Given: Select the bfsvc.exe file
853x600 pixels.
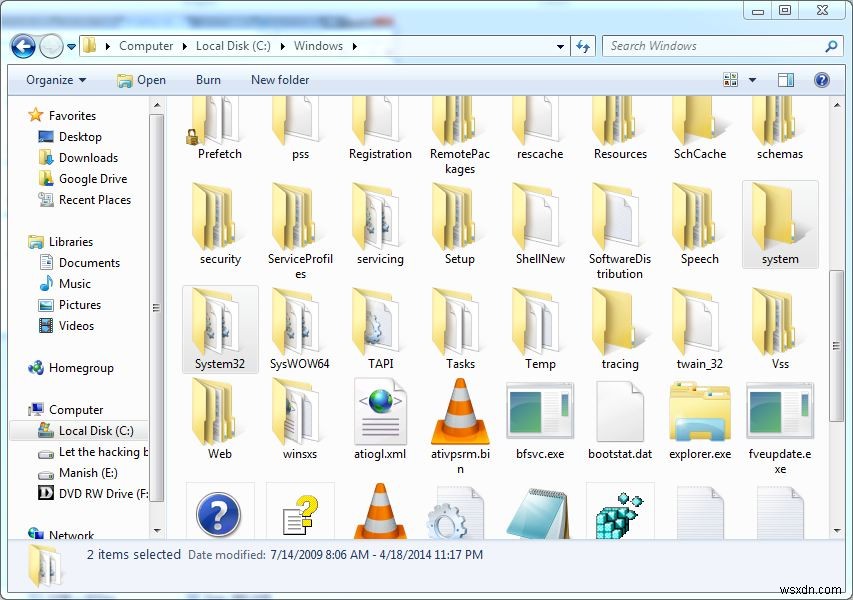Looking at the screenshot, I should pyautogui.click(x=540, y=419).
